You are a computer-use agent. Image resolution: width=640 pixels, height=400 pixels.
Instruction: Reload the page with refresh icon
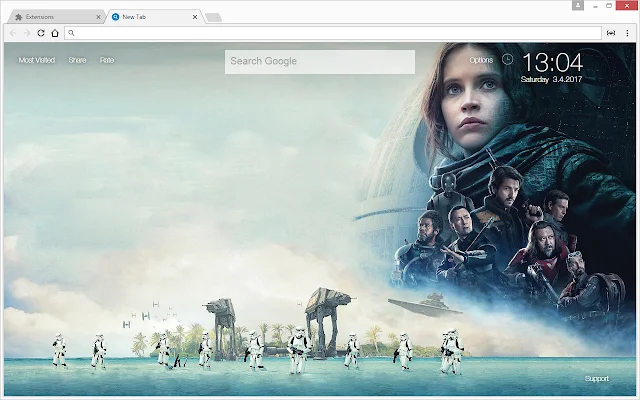click(x=41, y=33)
